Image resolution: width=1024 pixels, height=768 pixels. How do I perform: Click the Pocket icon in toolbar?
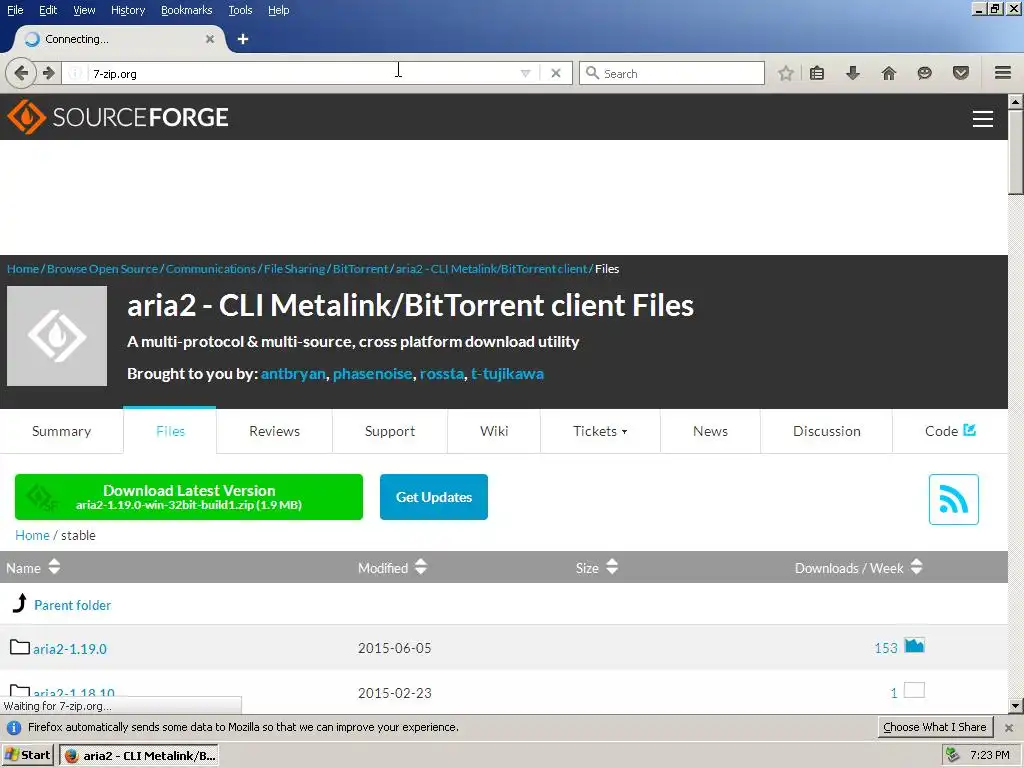coord(961,73)
